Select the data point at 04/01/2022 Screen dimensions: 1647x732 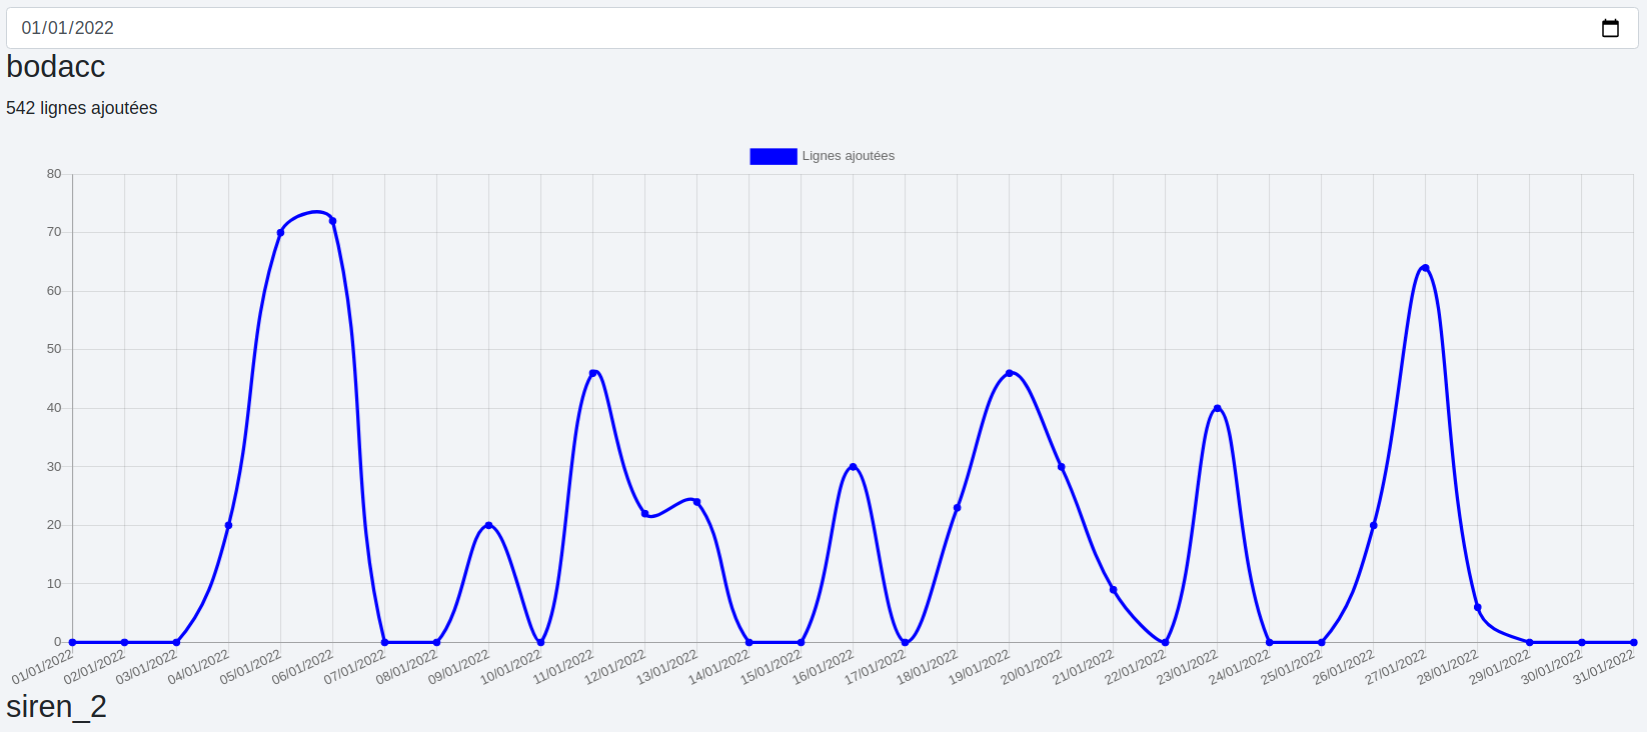[229, 525]
